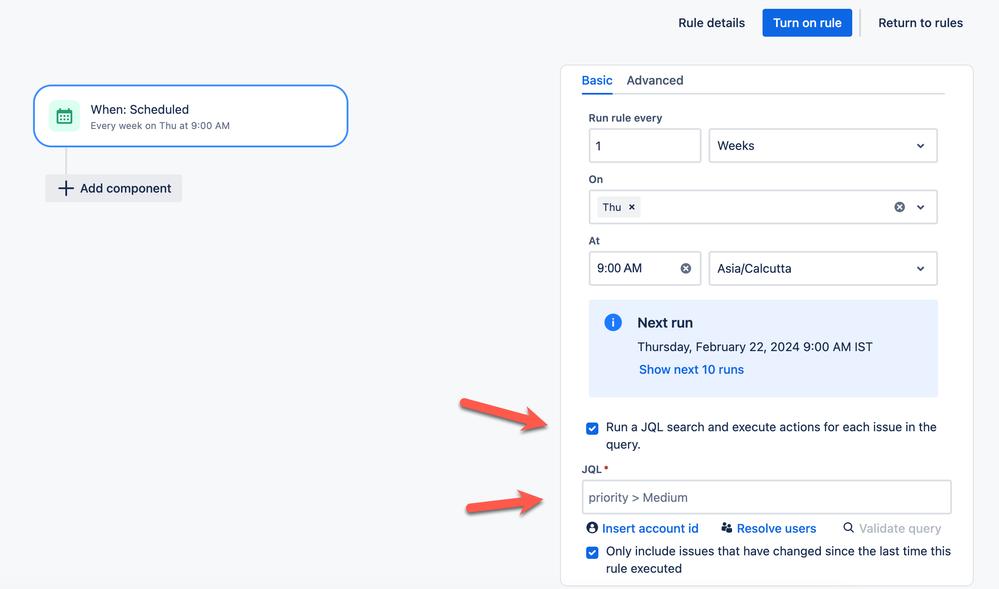Click the Next run date text

[755, 347]
